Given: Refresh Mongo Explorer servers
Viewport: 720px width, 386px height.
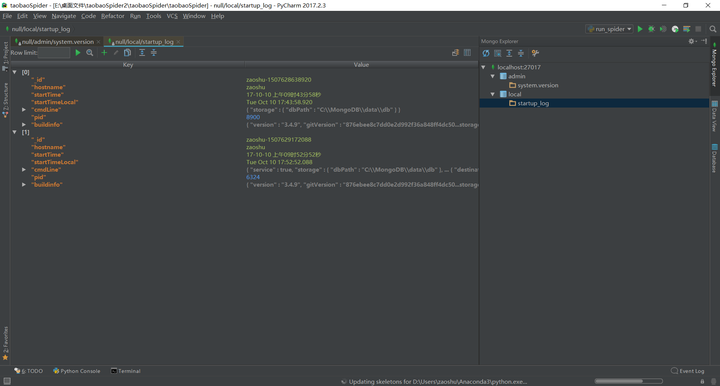Looking at the screenshot, I should 486,53.
